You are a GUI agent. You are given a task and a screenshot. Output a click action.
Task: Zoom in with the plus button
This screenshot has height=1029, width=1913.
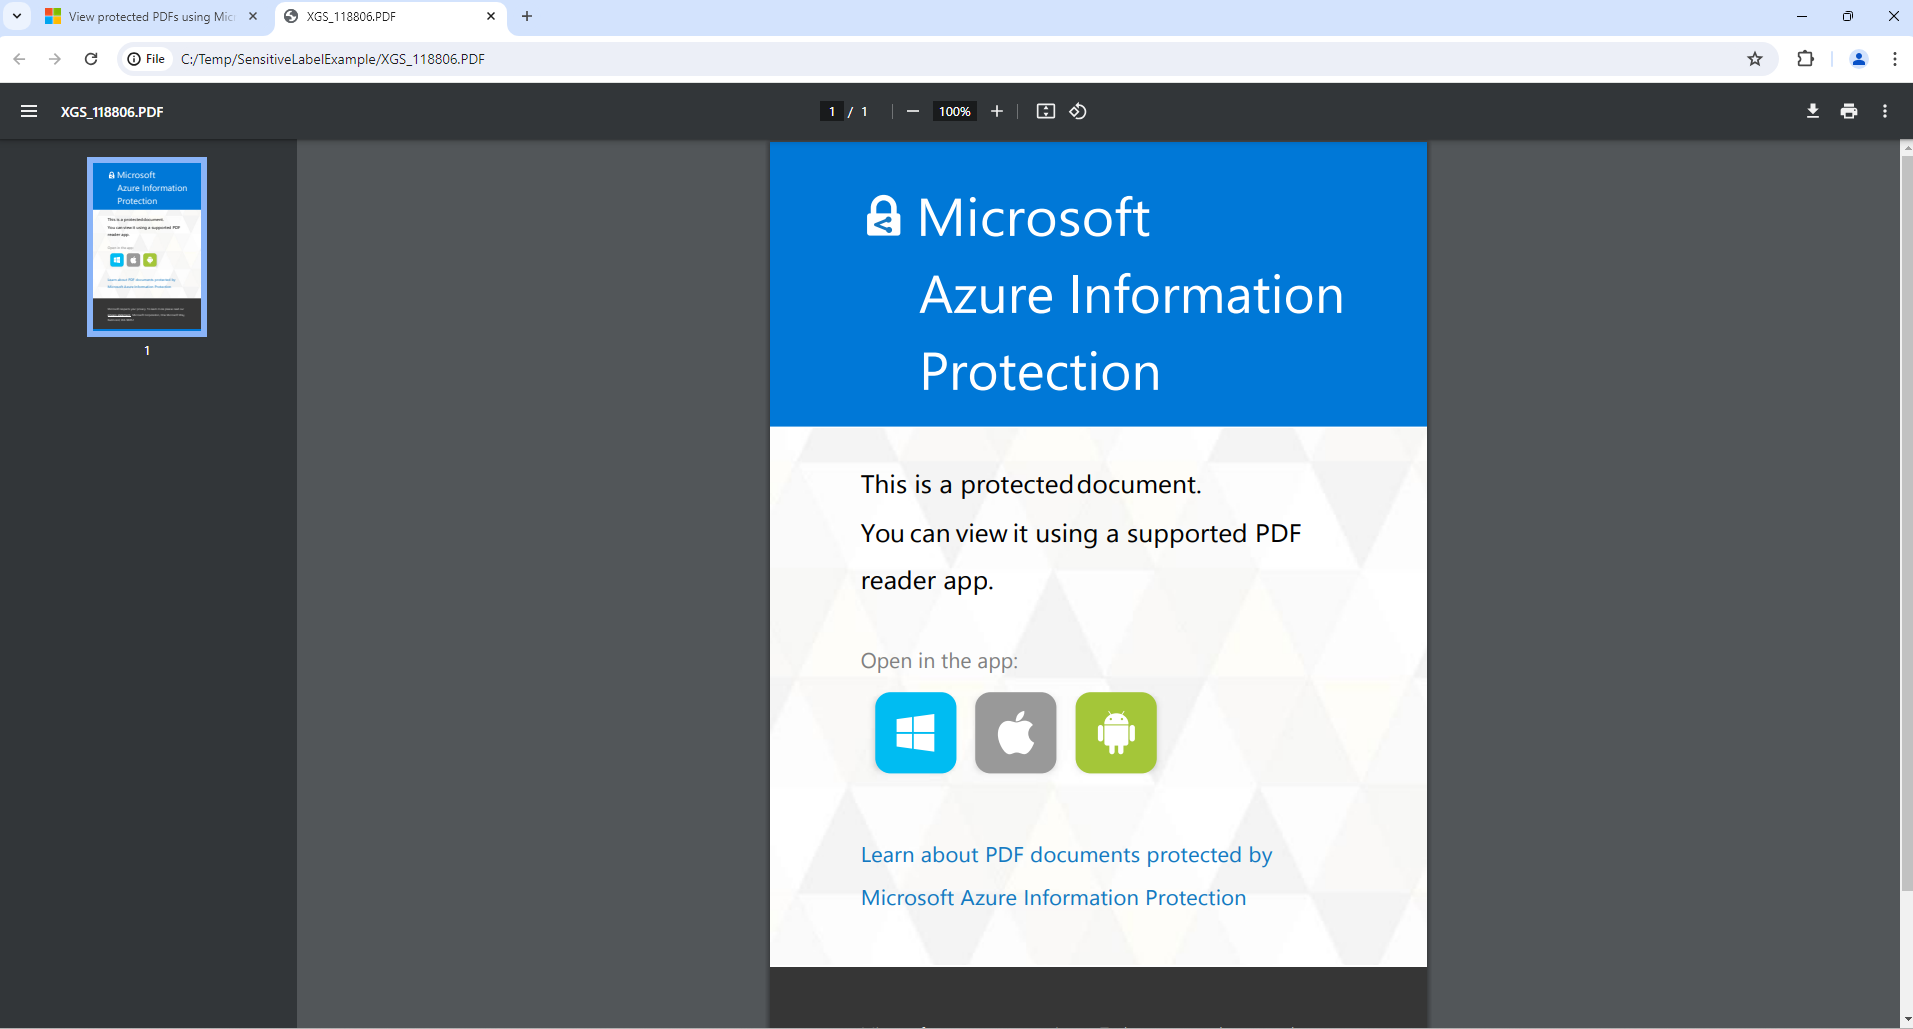coord(996,111)
